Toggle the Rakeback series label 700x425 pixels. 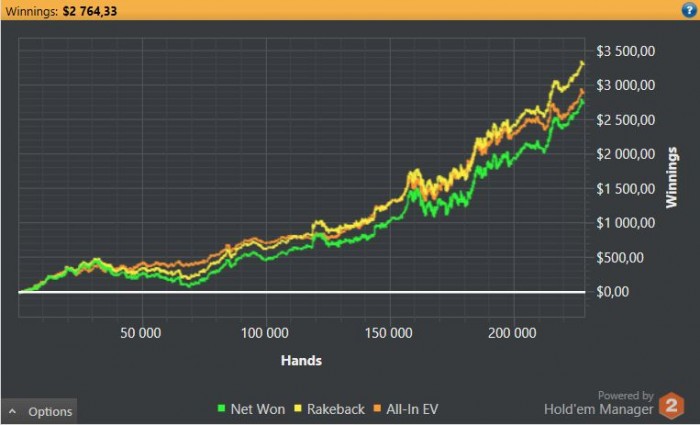[336, 409]
